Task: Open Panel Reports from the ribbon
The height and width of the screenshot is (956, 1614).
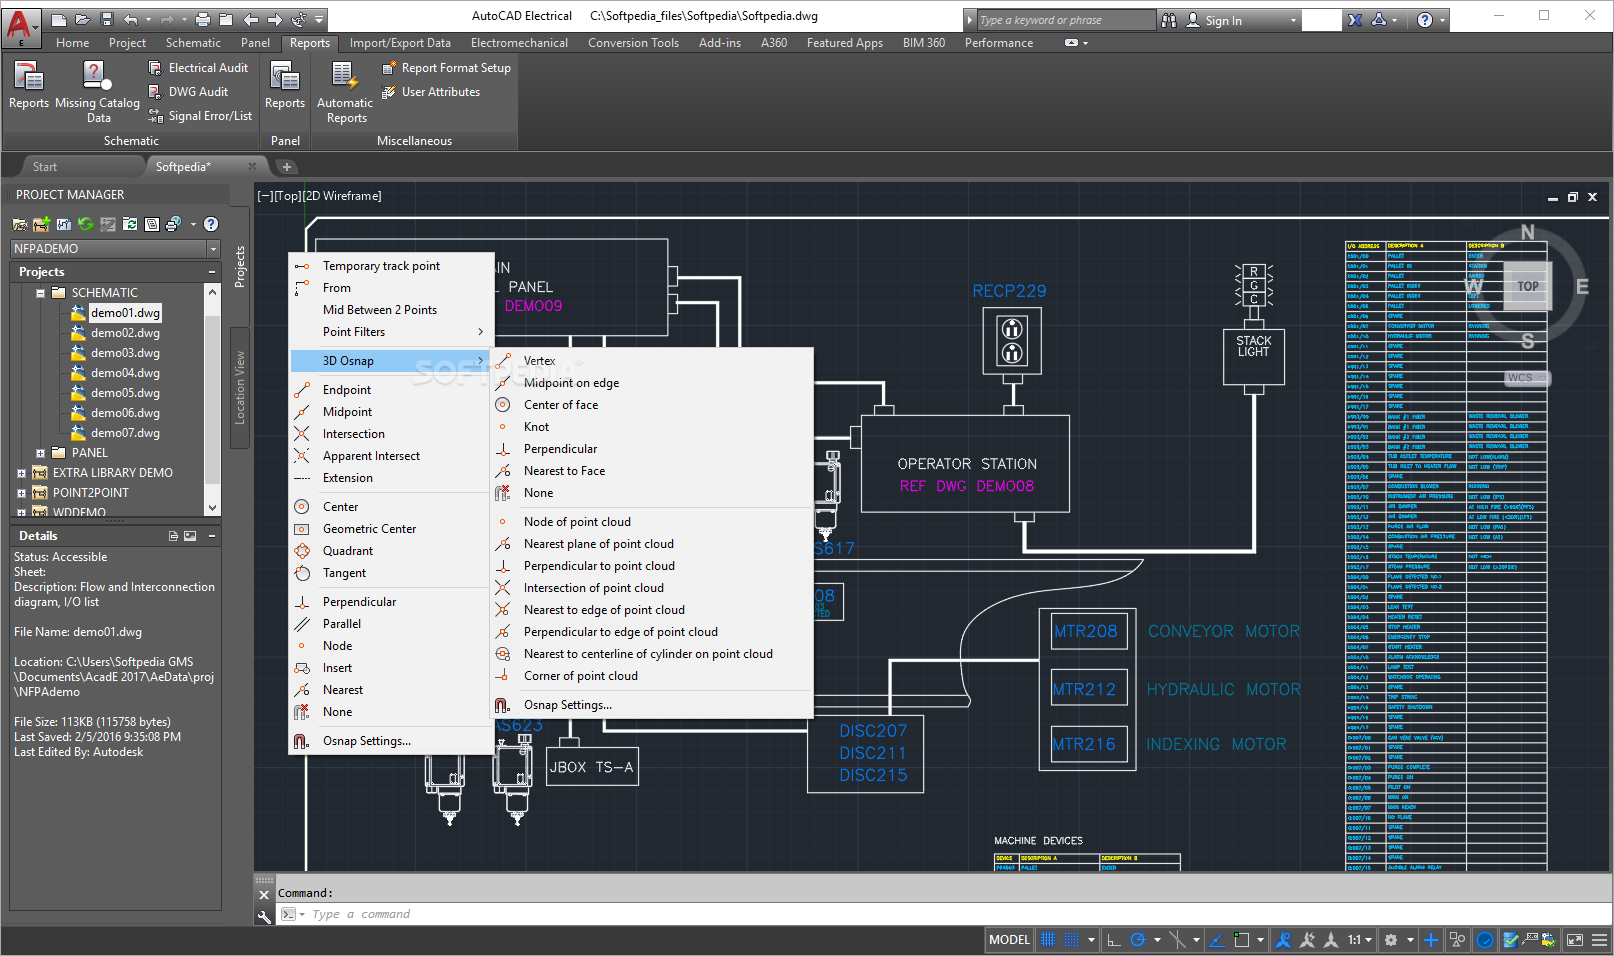Action: click(285, 86)
